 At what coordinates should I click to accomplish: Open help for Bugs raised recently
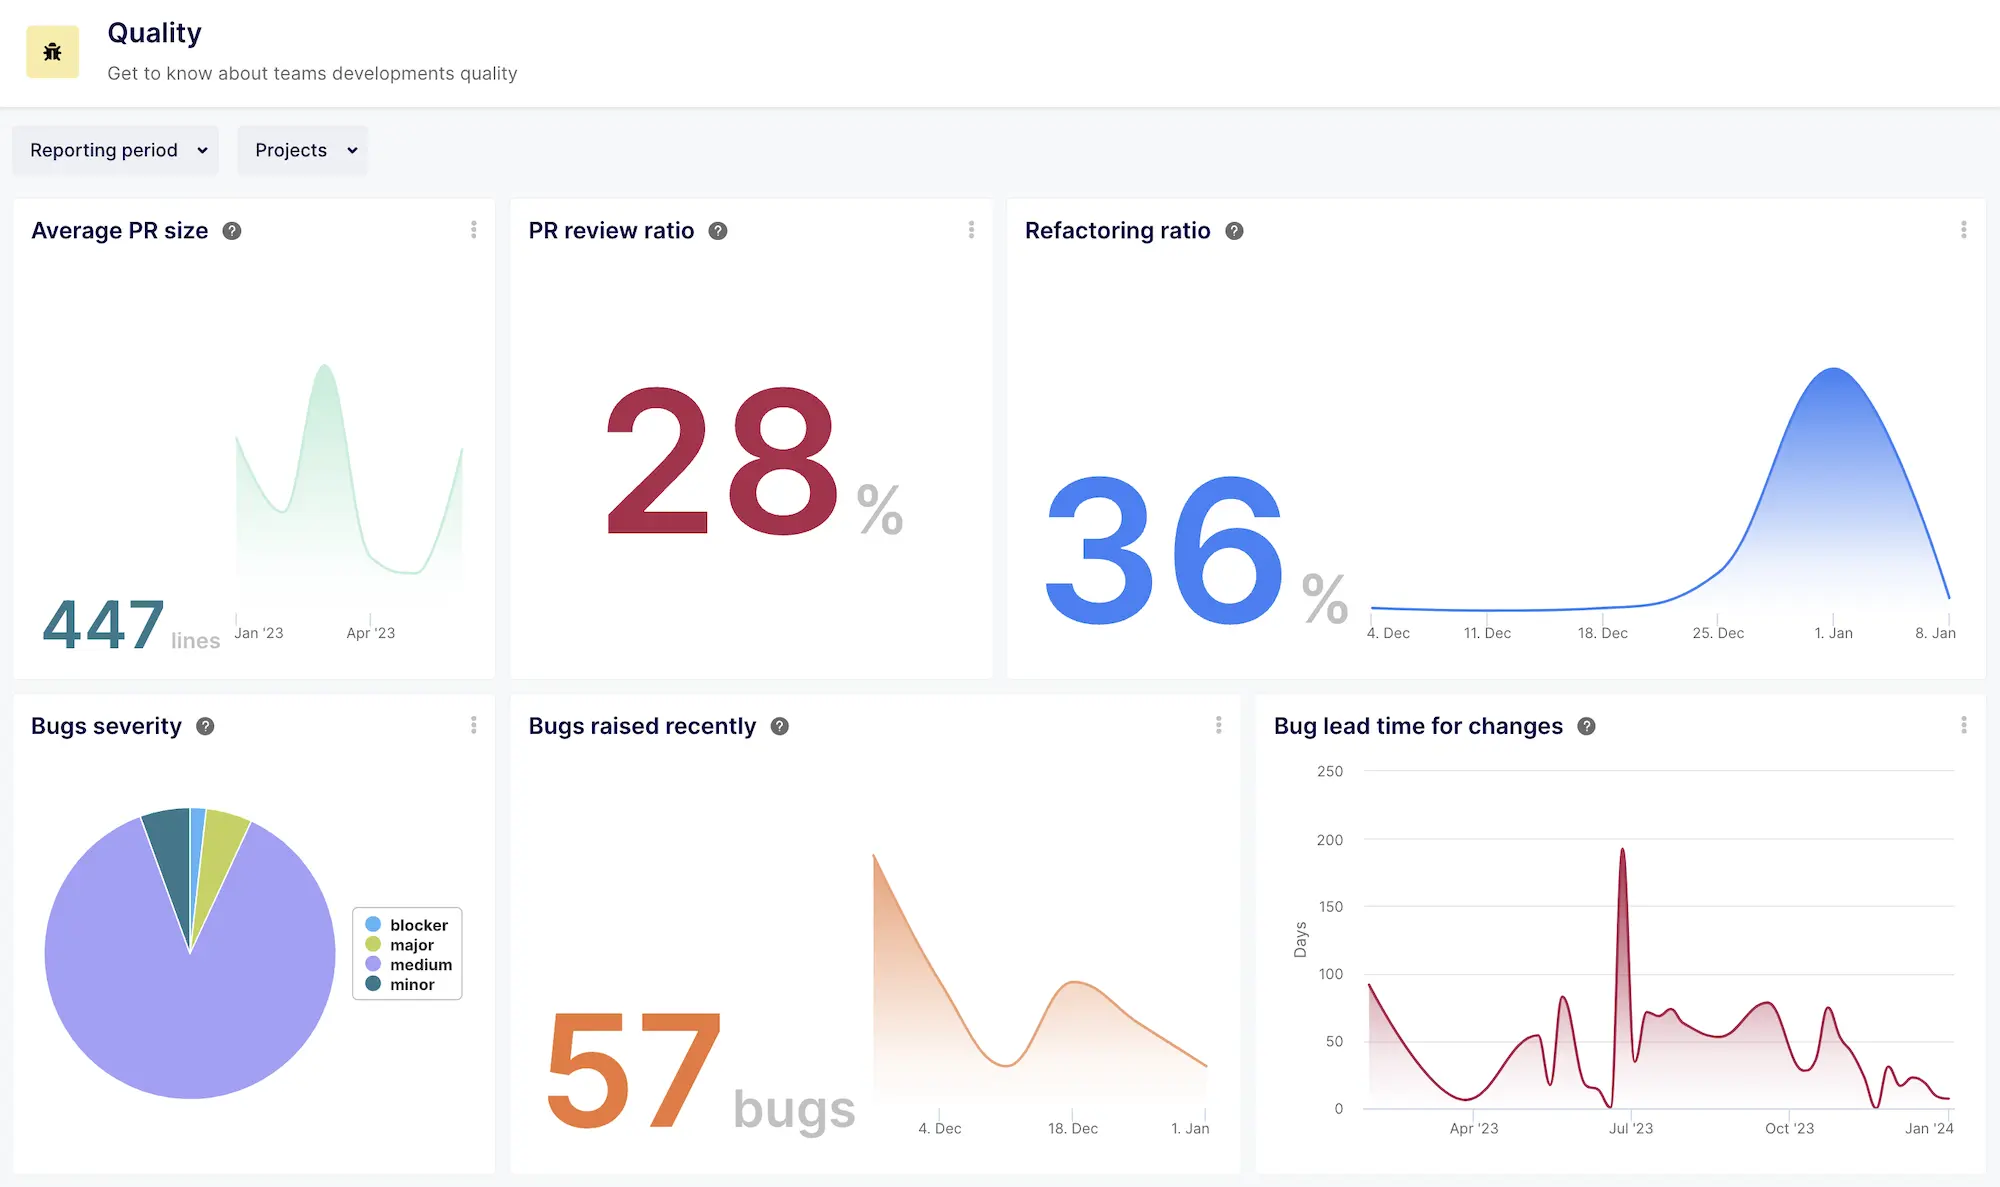coord(779,726)
